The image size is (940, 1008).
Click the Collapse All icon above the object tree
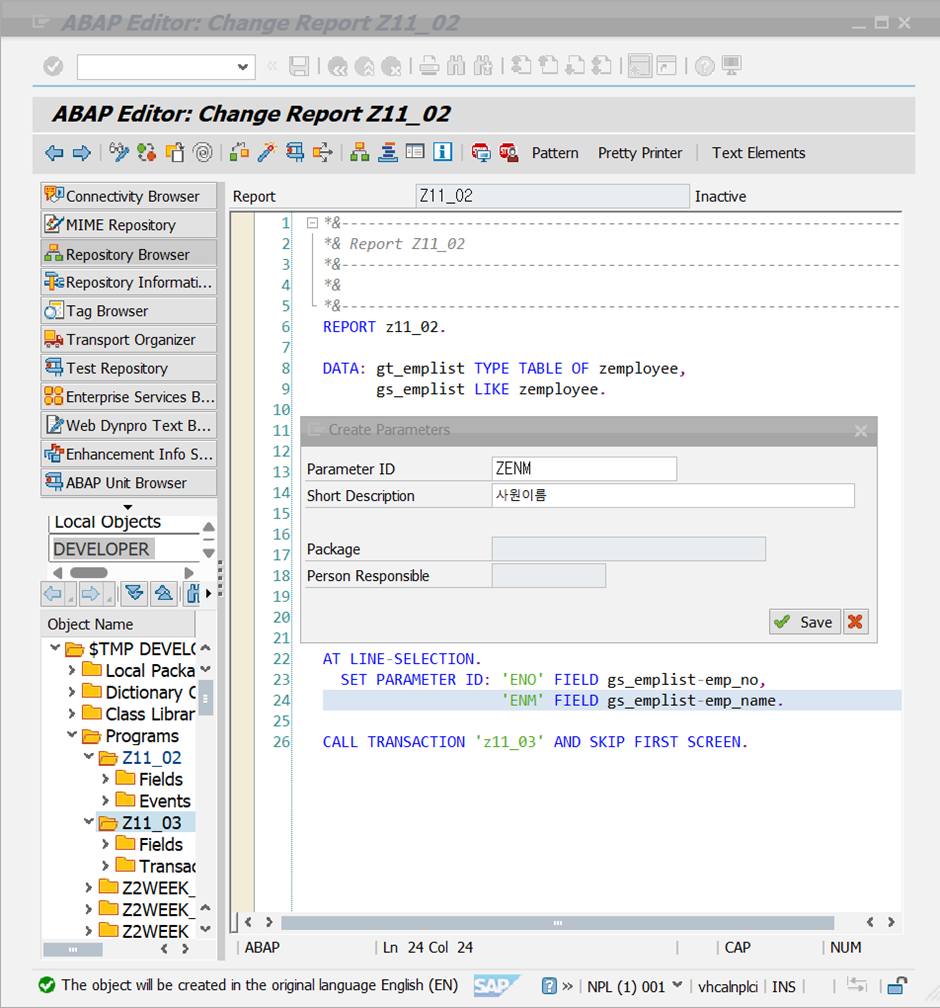[x=164, y=593]
